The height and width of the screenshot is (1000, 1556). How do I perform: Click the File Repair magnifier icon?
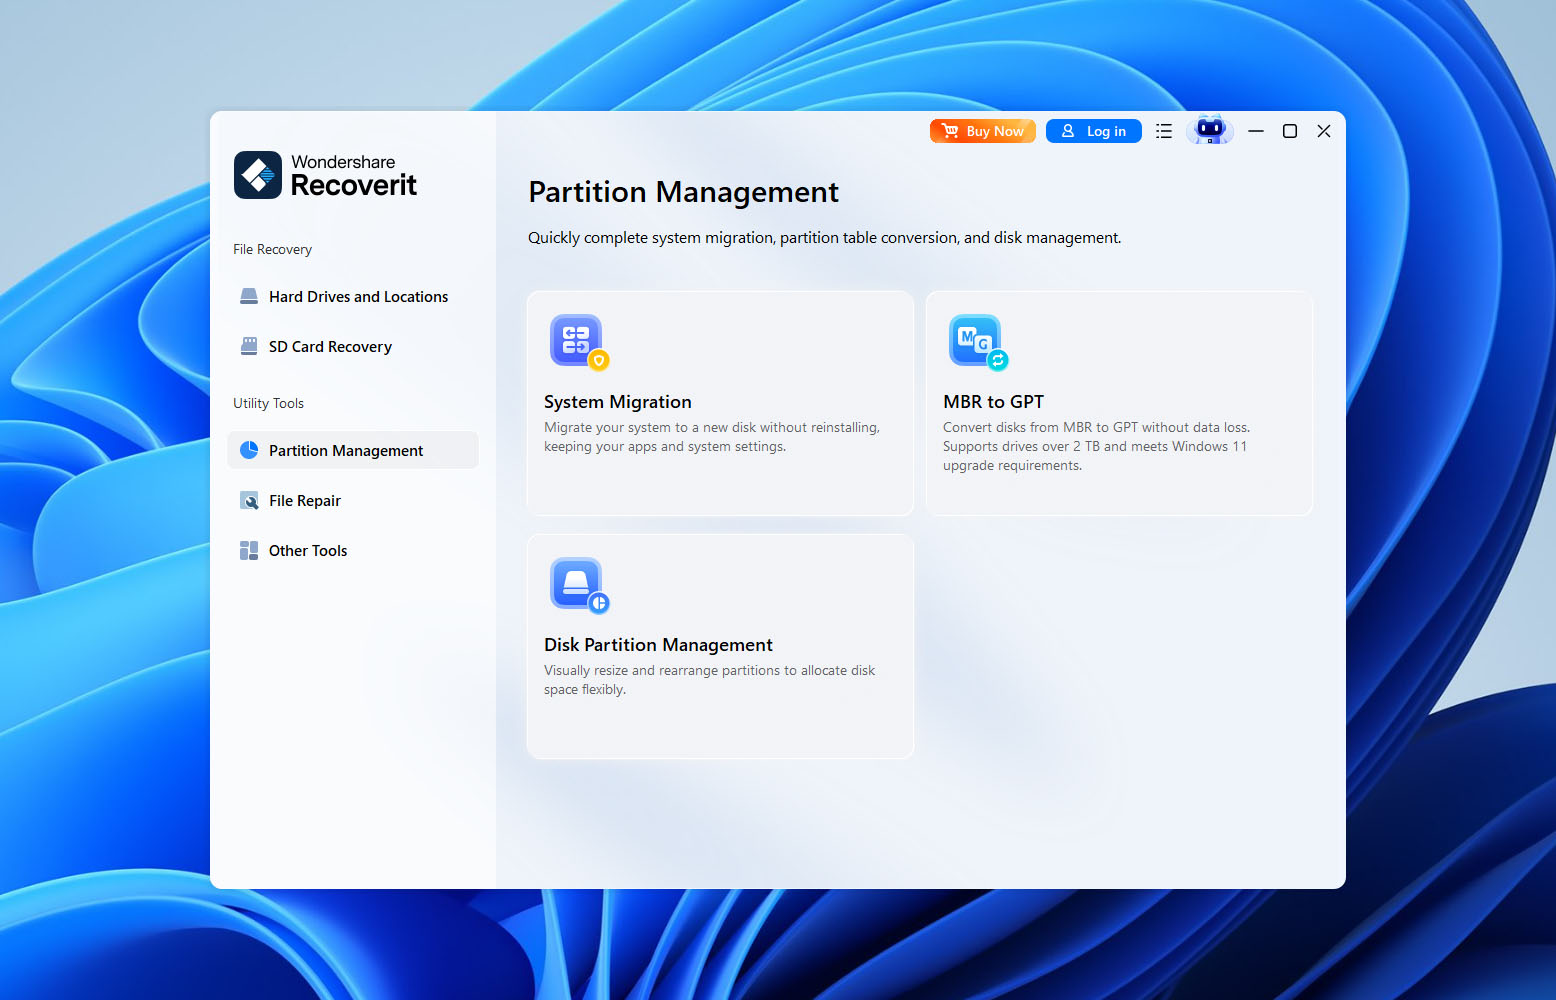[x=249, y=500]
